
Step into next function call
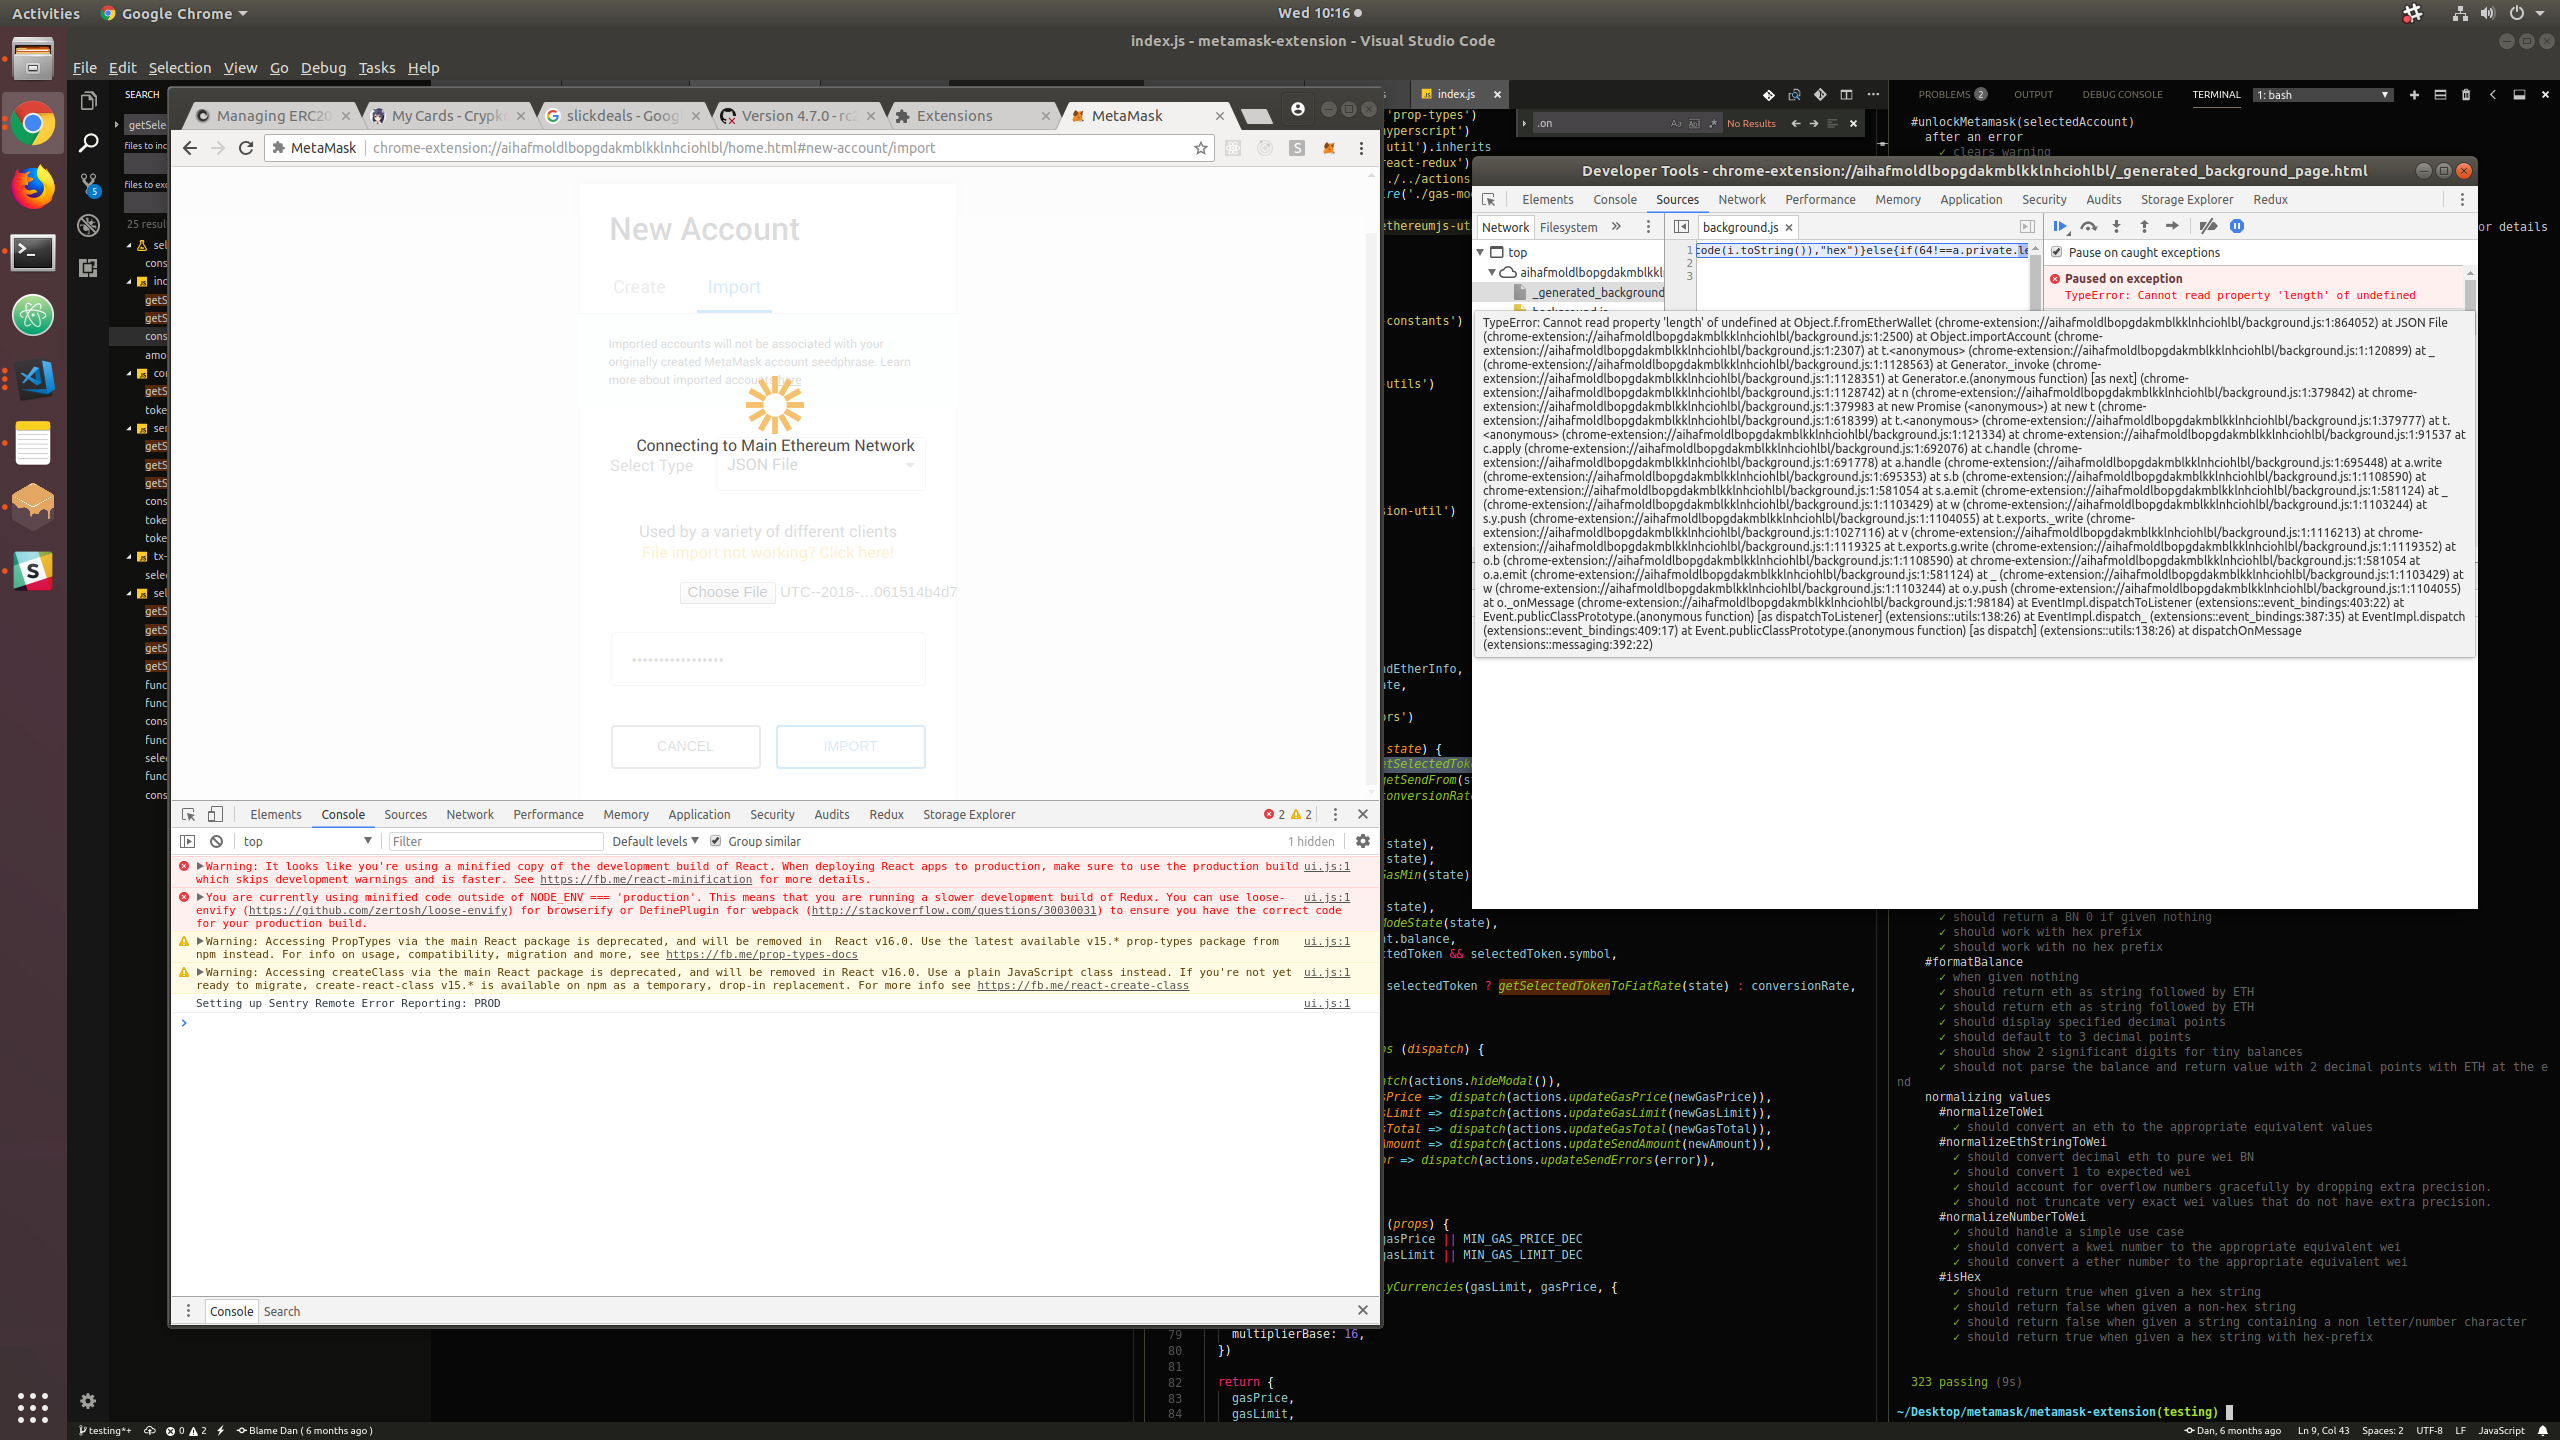[2116, 227]
